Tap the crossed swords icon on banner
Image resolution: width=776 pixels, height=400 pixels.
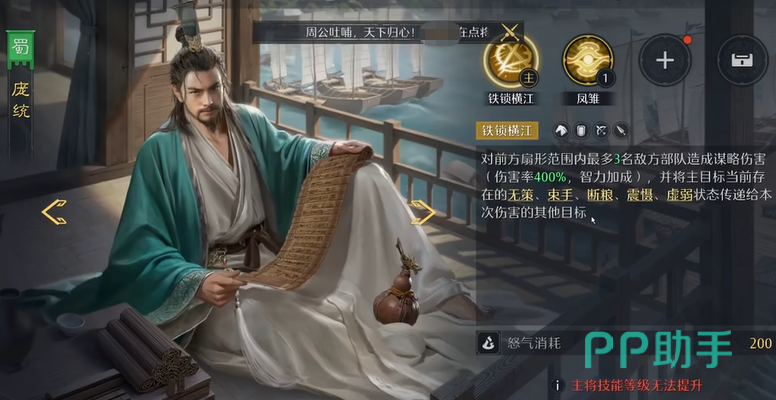pos(511,32)
